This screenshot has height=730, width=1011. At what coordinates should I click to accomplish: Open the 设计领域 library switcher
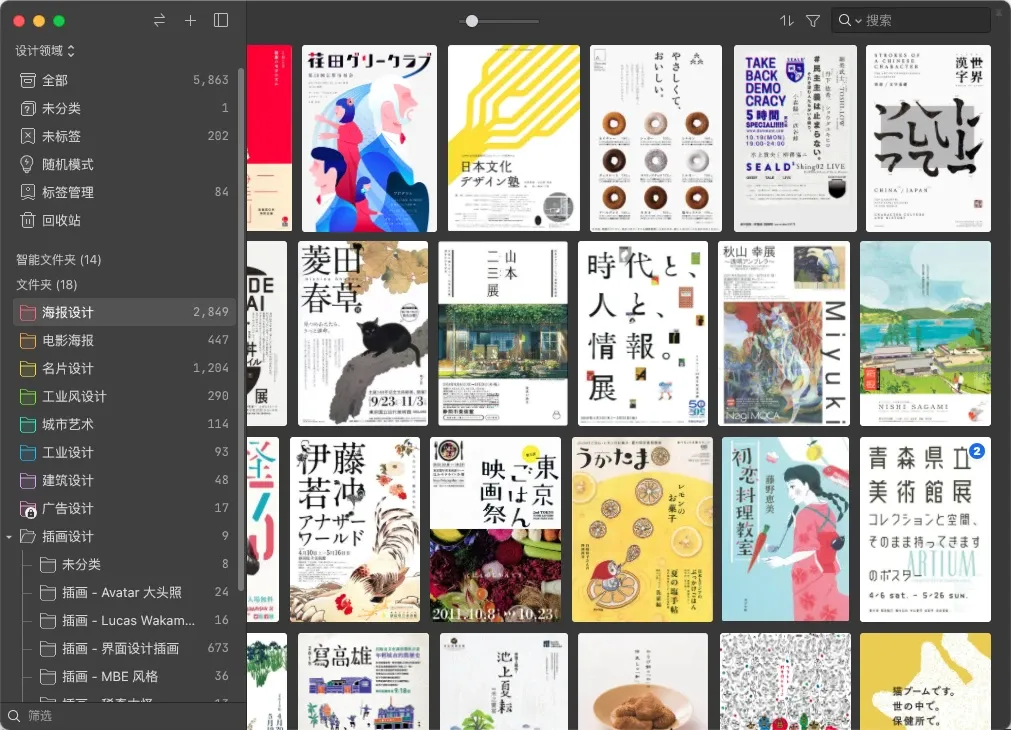[x=45, y=50]
